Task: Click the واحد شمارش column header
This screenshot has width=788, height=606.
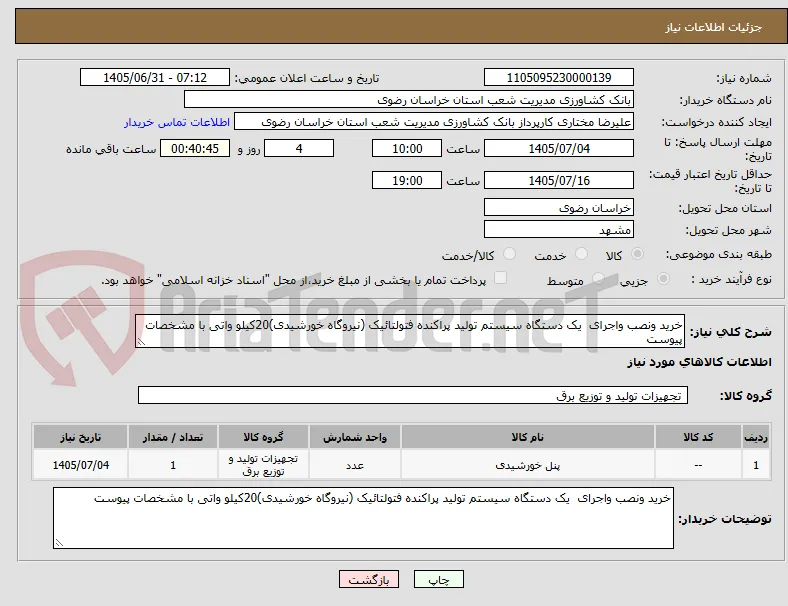Action: pos(355,437)
